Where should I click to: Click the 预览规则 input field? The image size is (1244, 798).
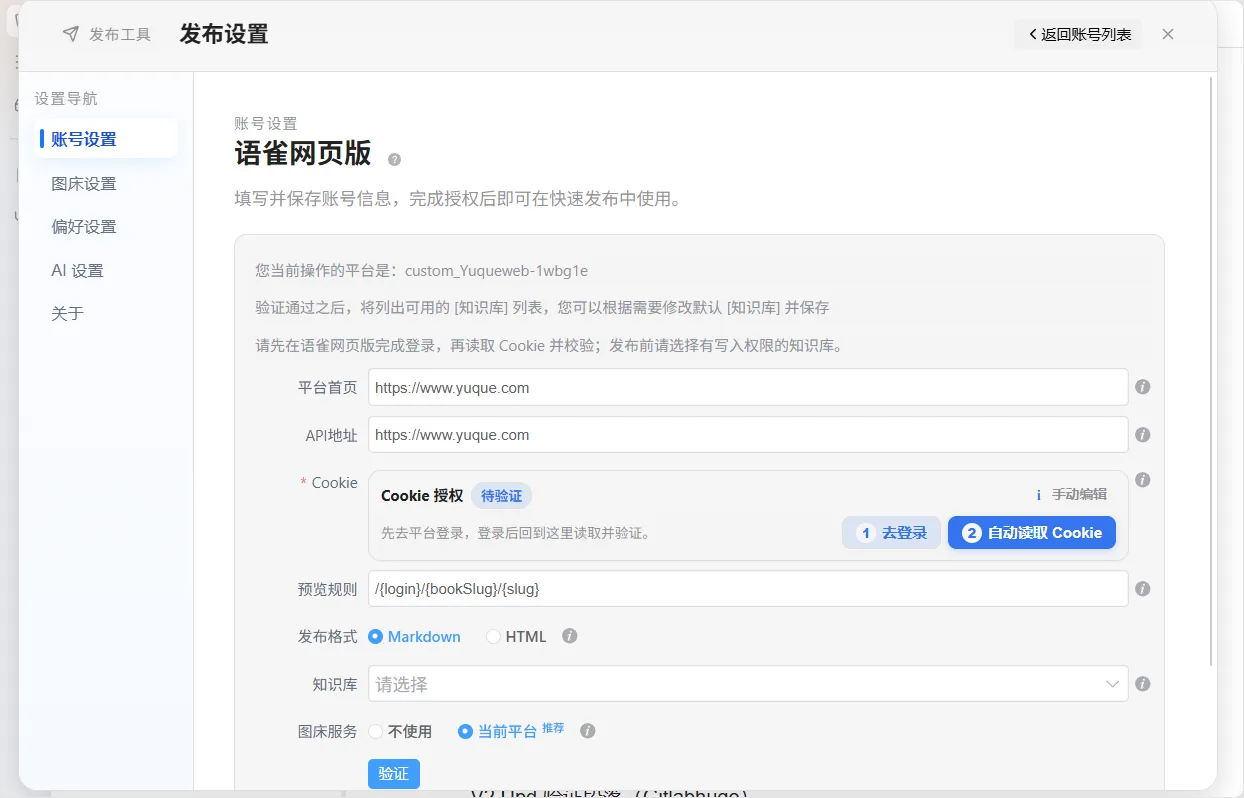point(748,589)
